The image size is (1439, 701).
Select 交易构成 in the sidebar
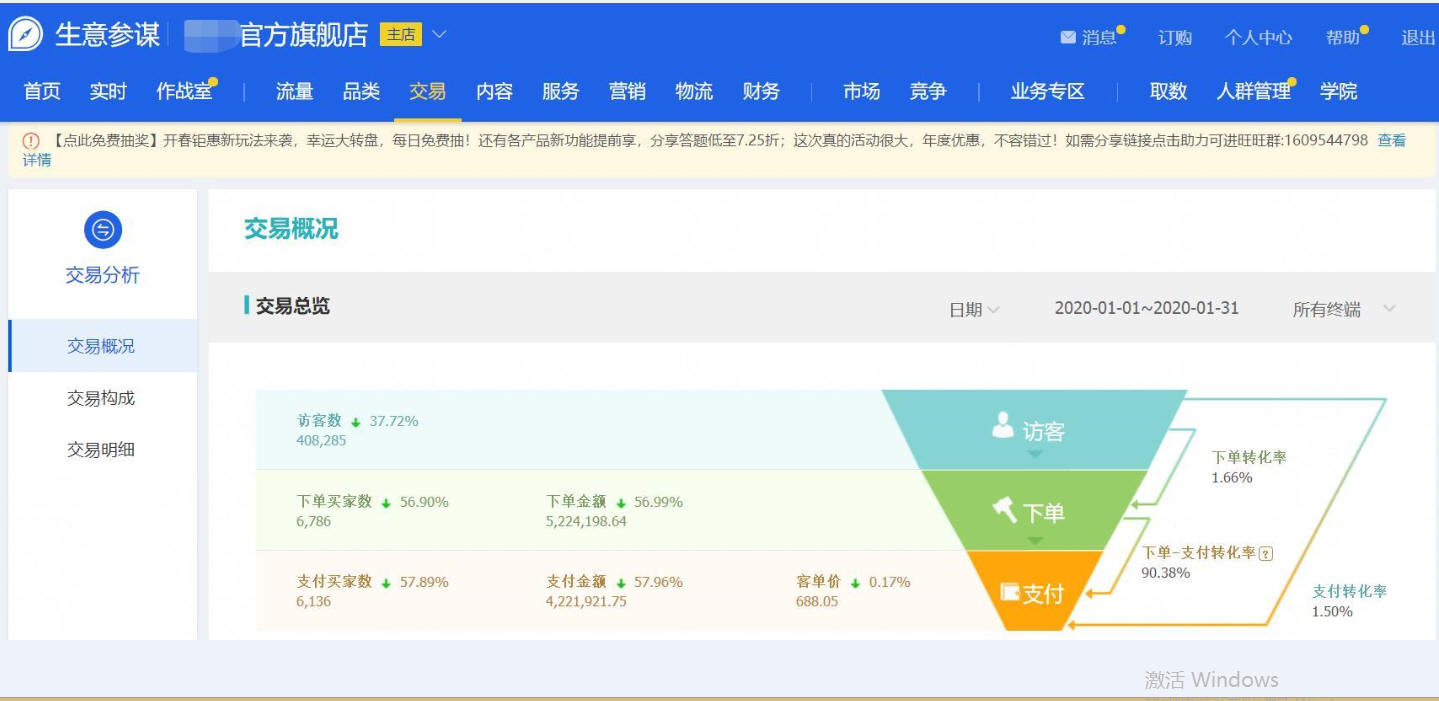101,398
